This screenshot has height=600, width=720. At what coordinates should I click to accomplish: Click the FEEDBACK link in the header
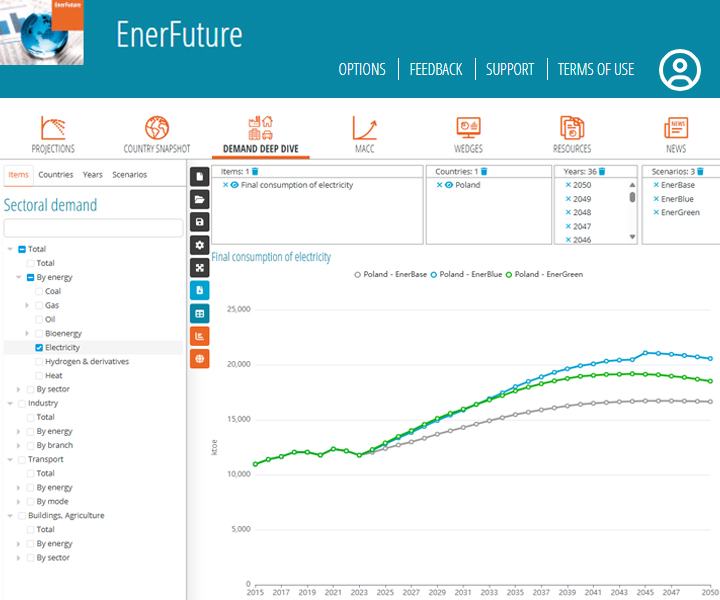point(436,69)
